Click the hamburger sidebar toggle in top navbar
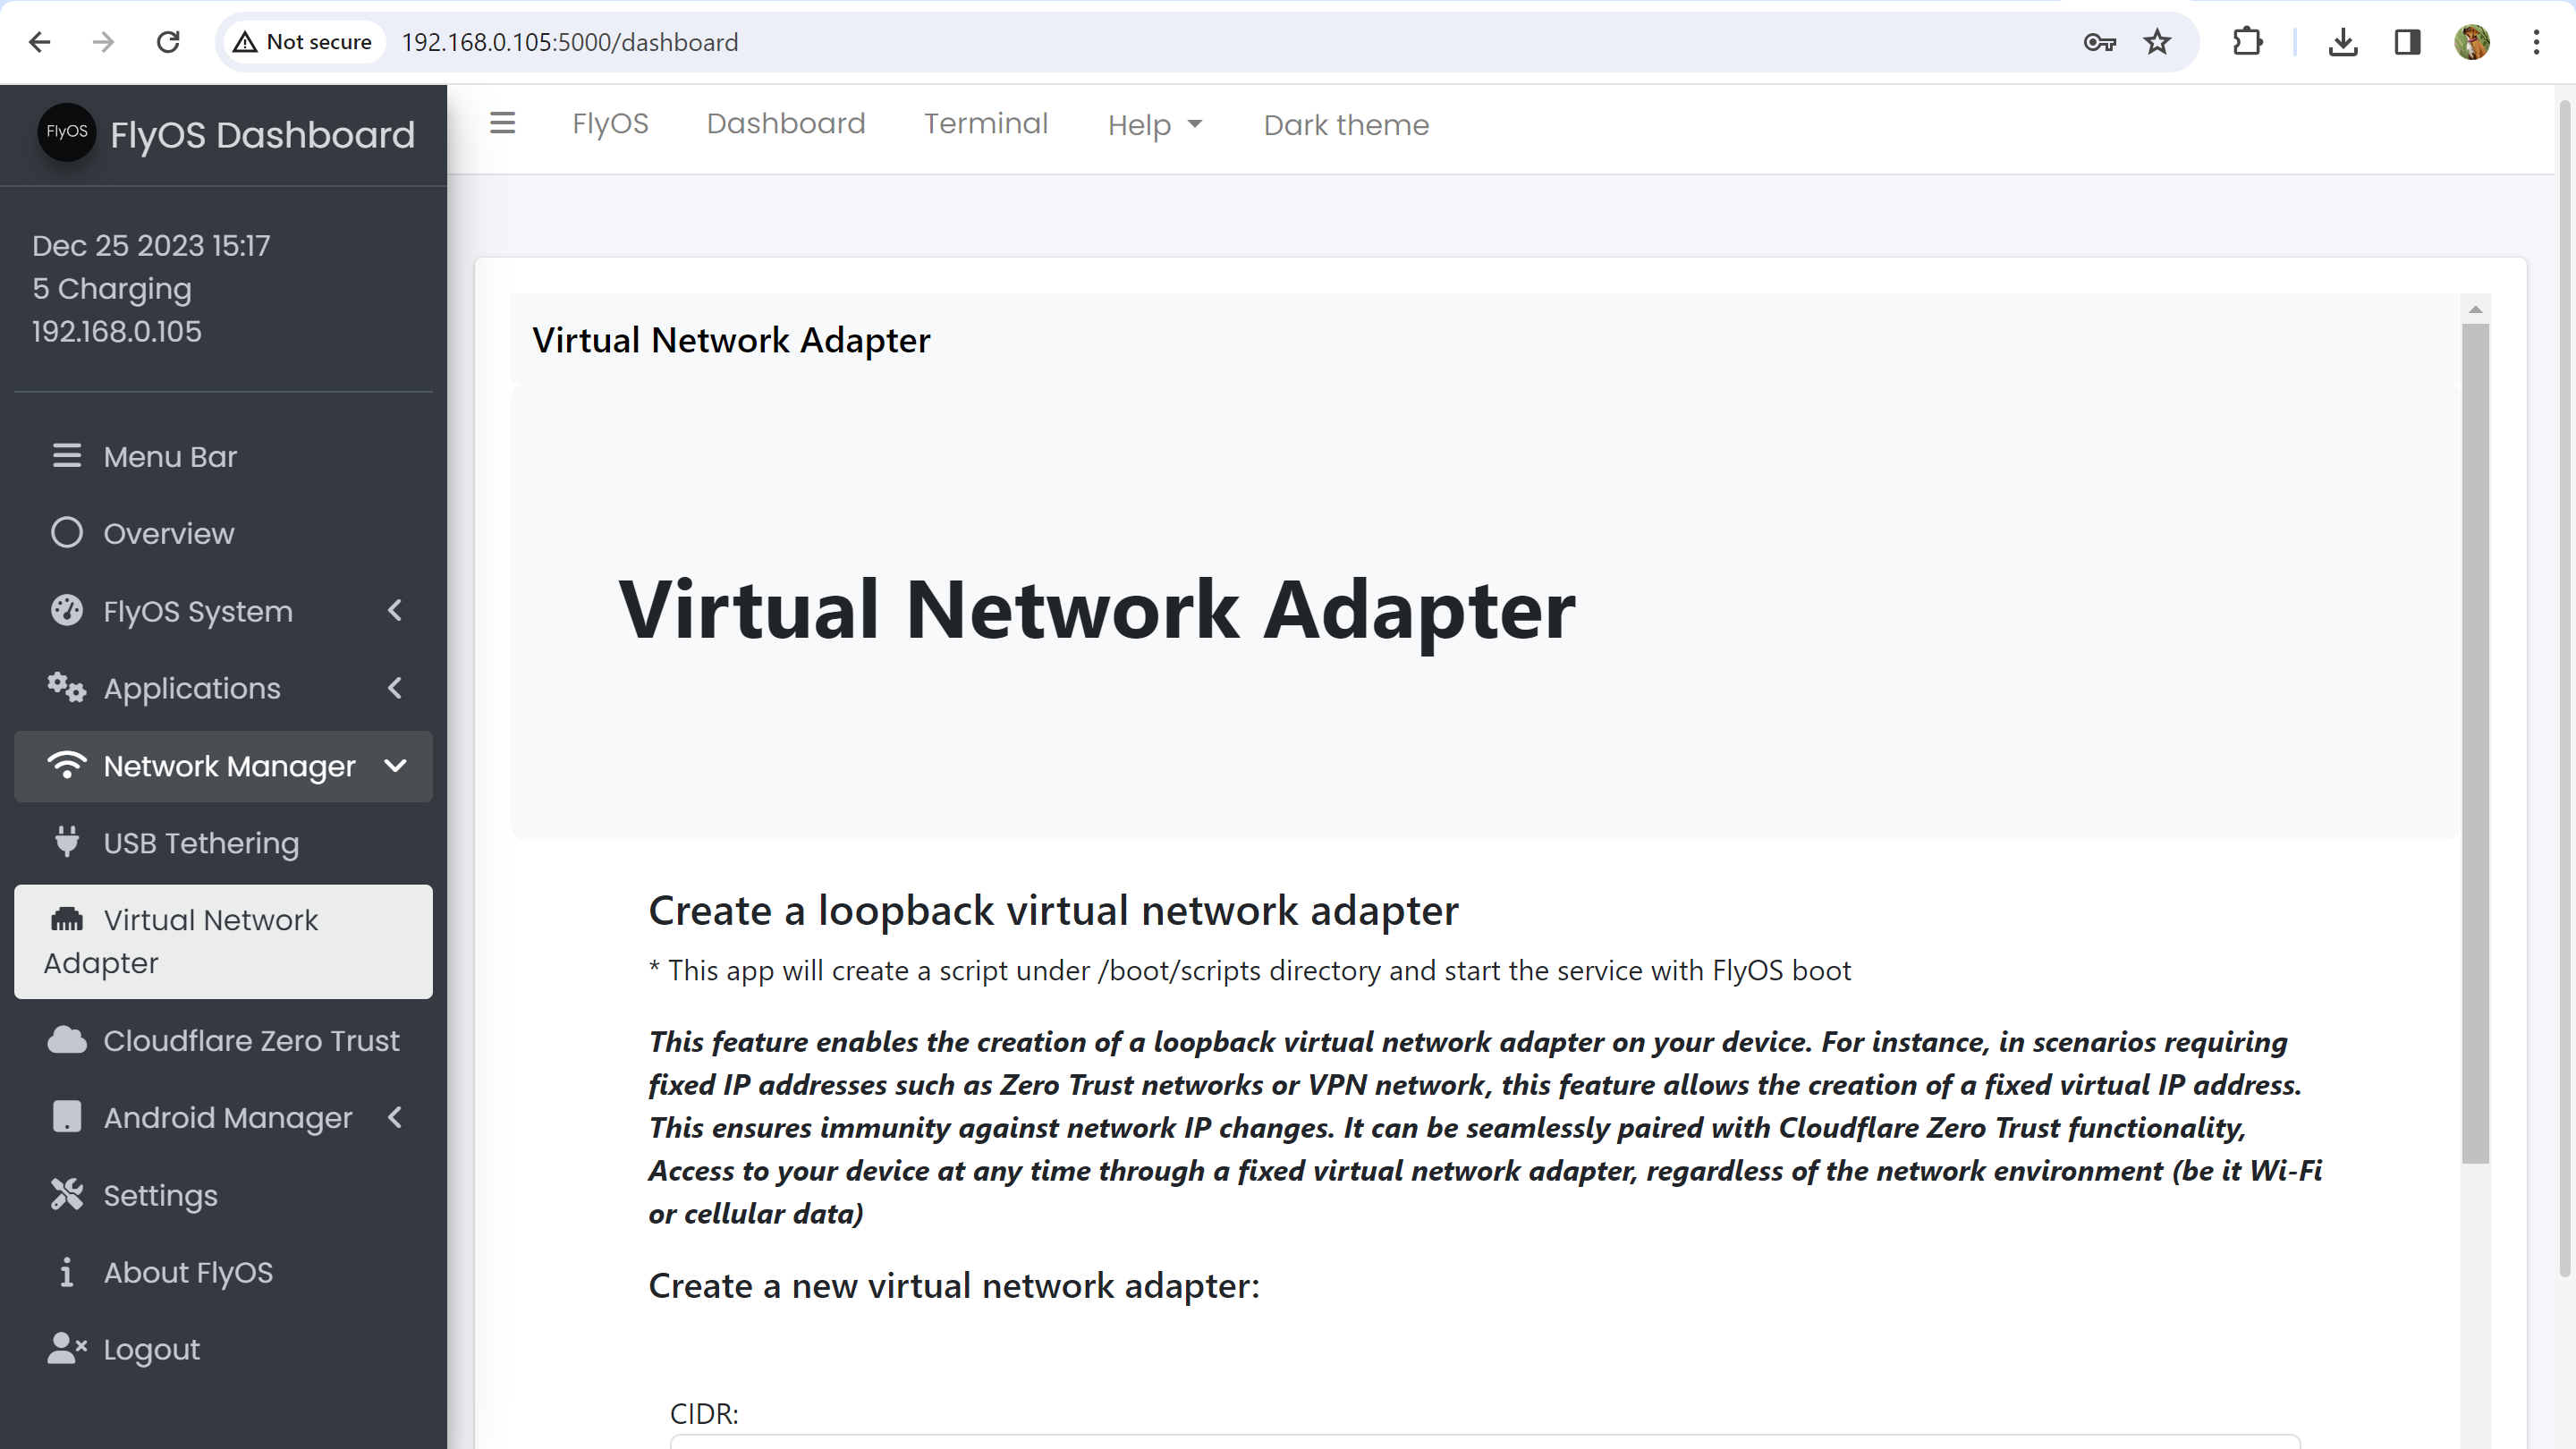Viewport: 2576px width, 1449px height. point(502,123)
